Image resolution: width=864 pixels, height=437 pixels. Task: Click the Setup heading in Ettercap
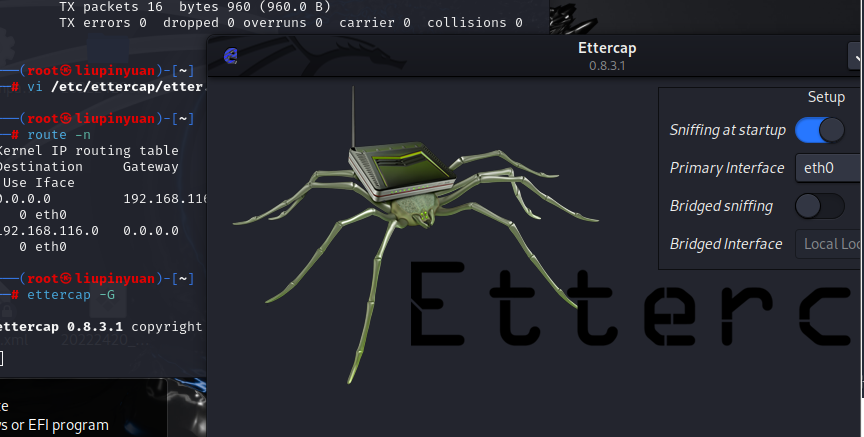pyautogui.click(x=826, y=97)
